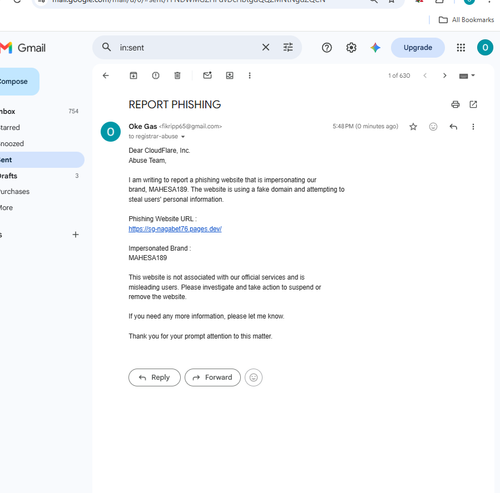The image size is (500, 493).
Task: Report this email as spam
Action: coord(155,76)
